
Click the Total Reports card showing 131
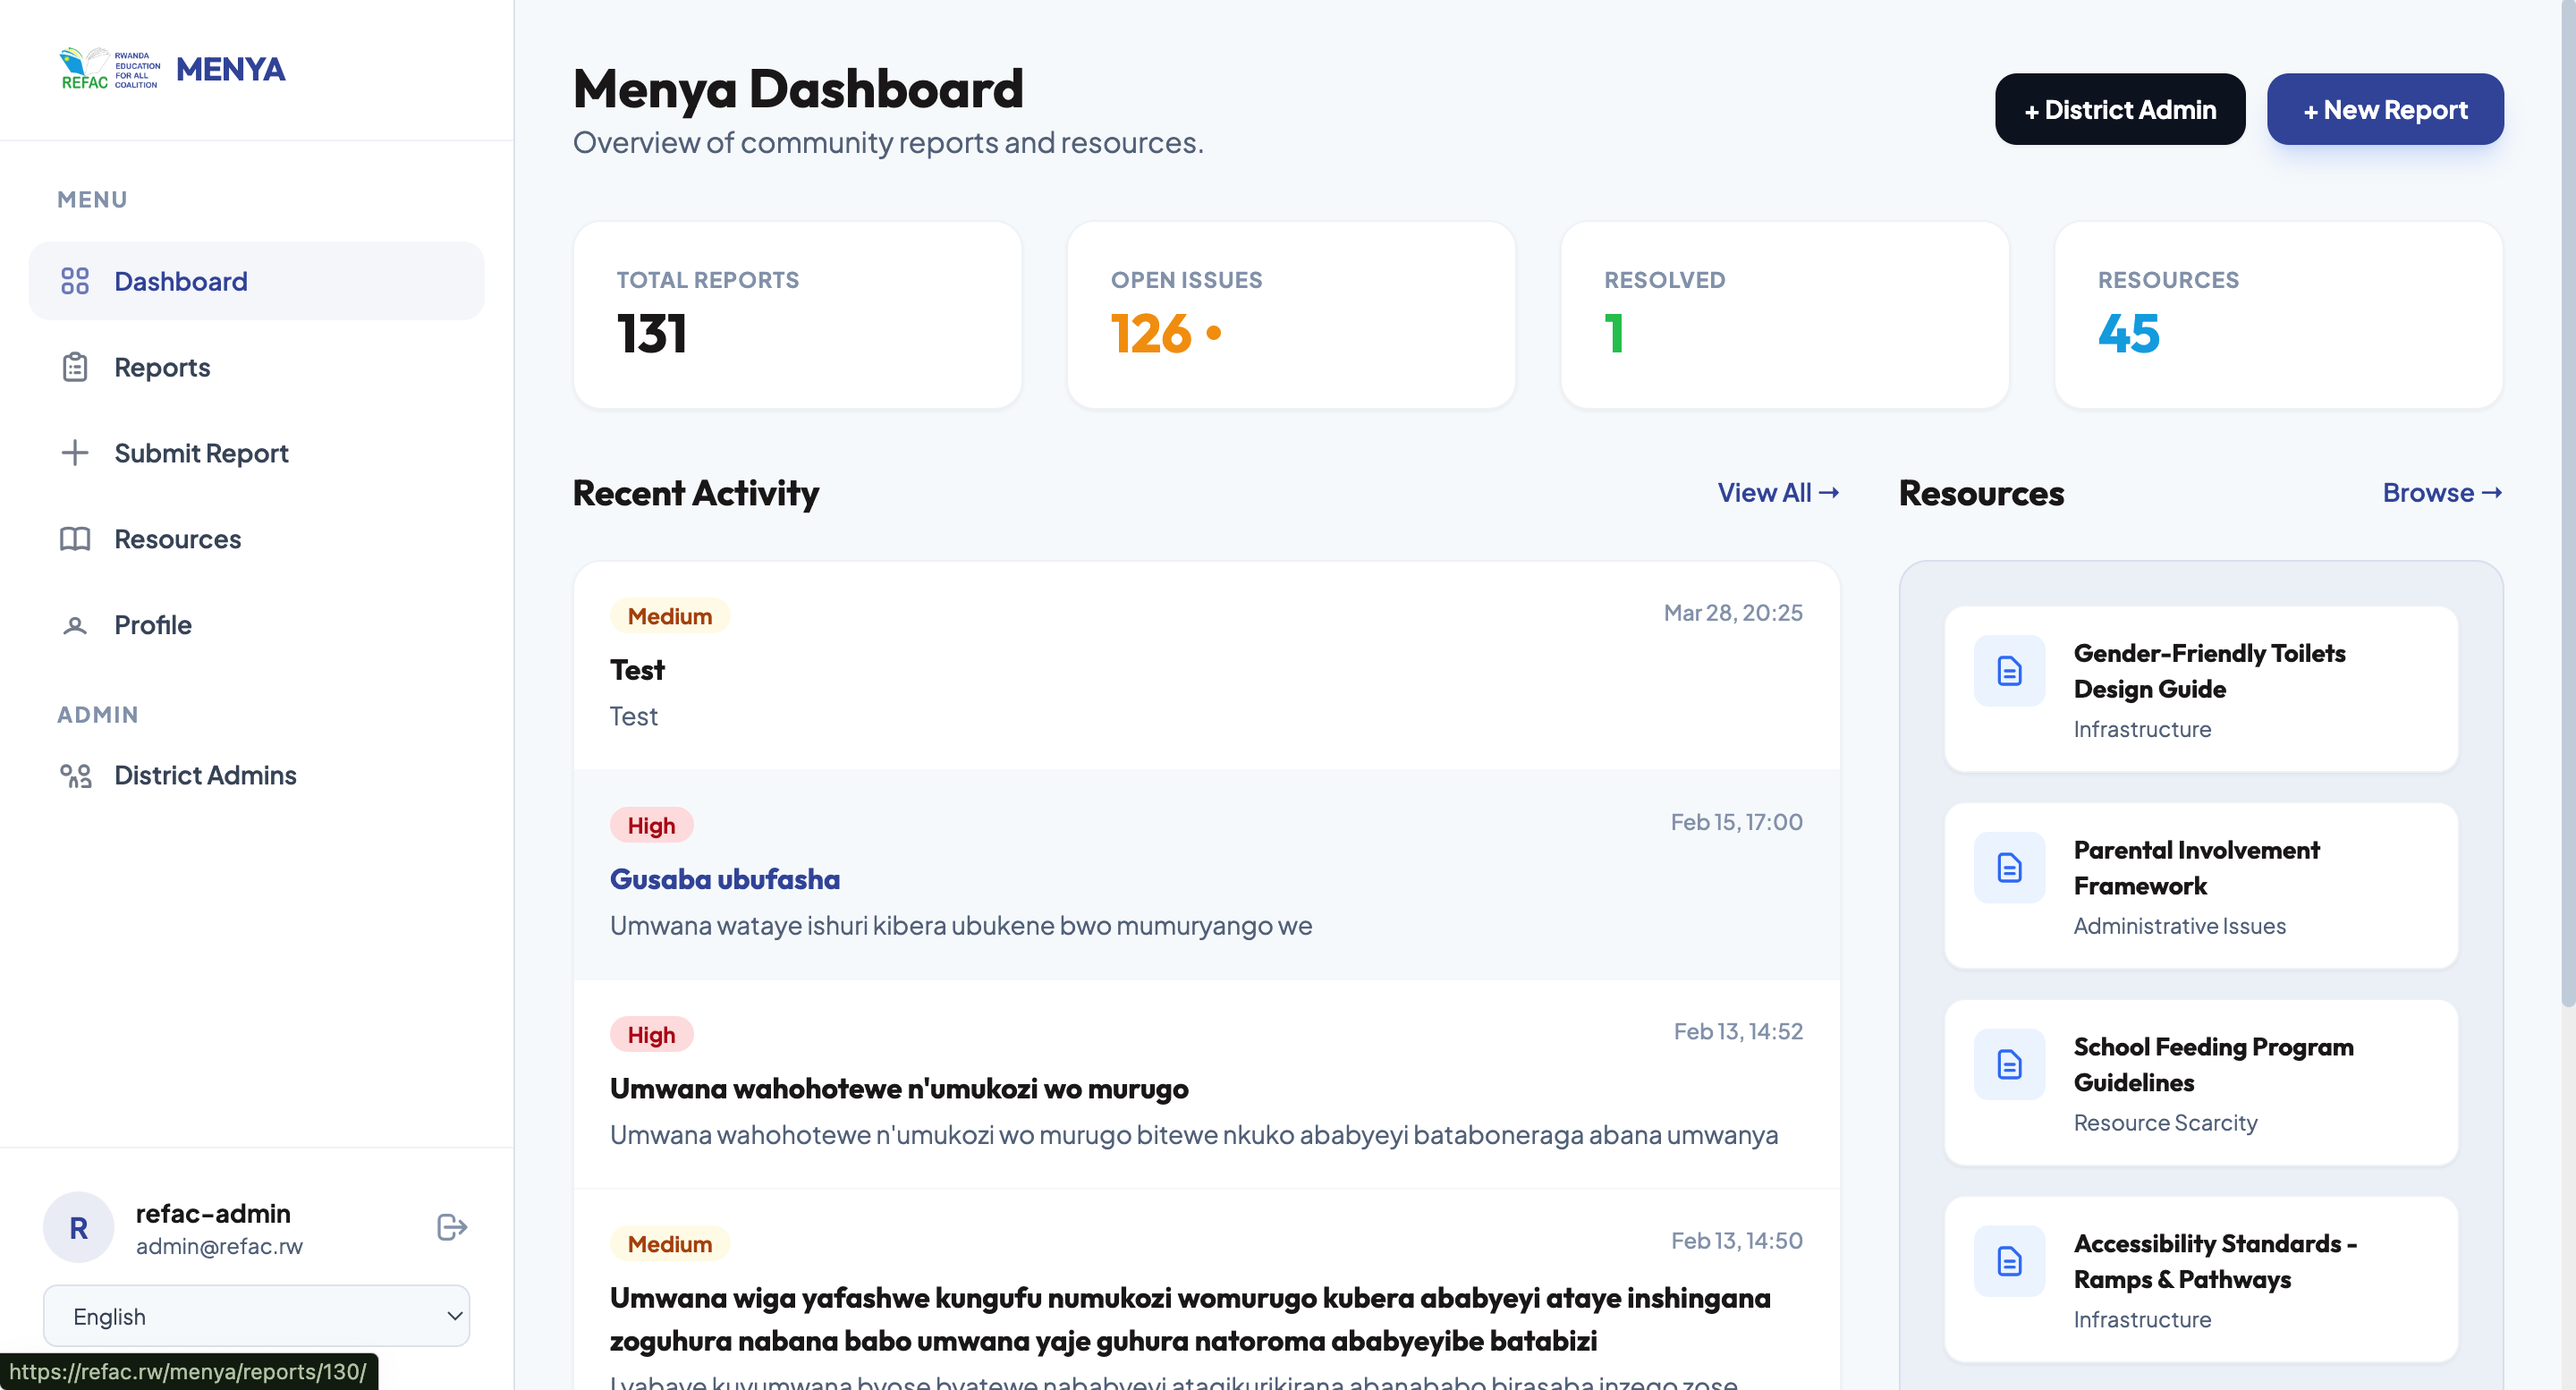click(x=797, y=314)
